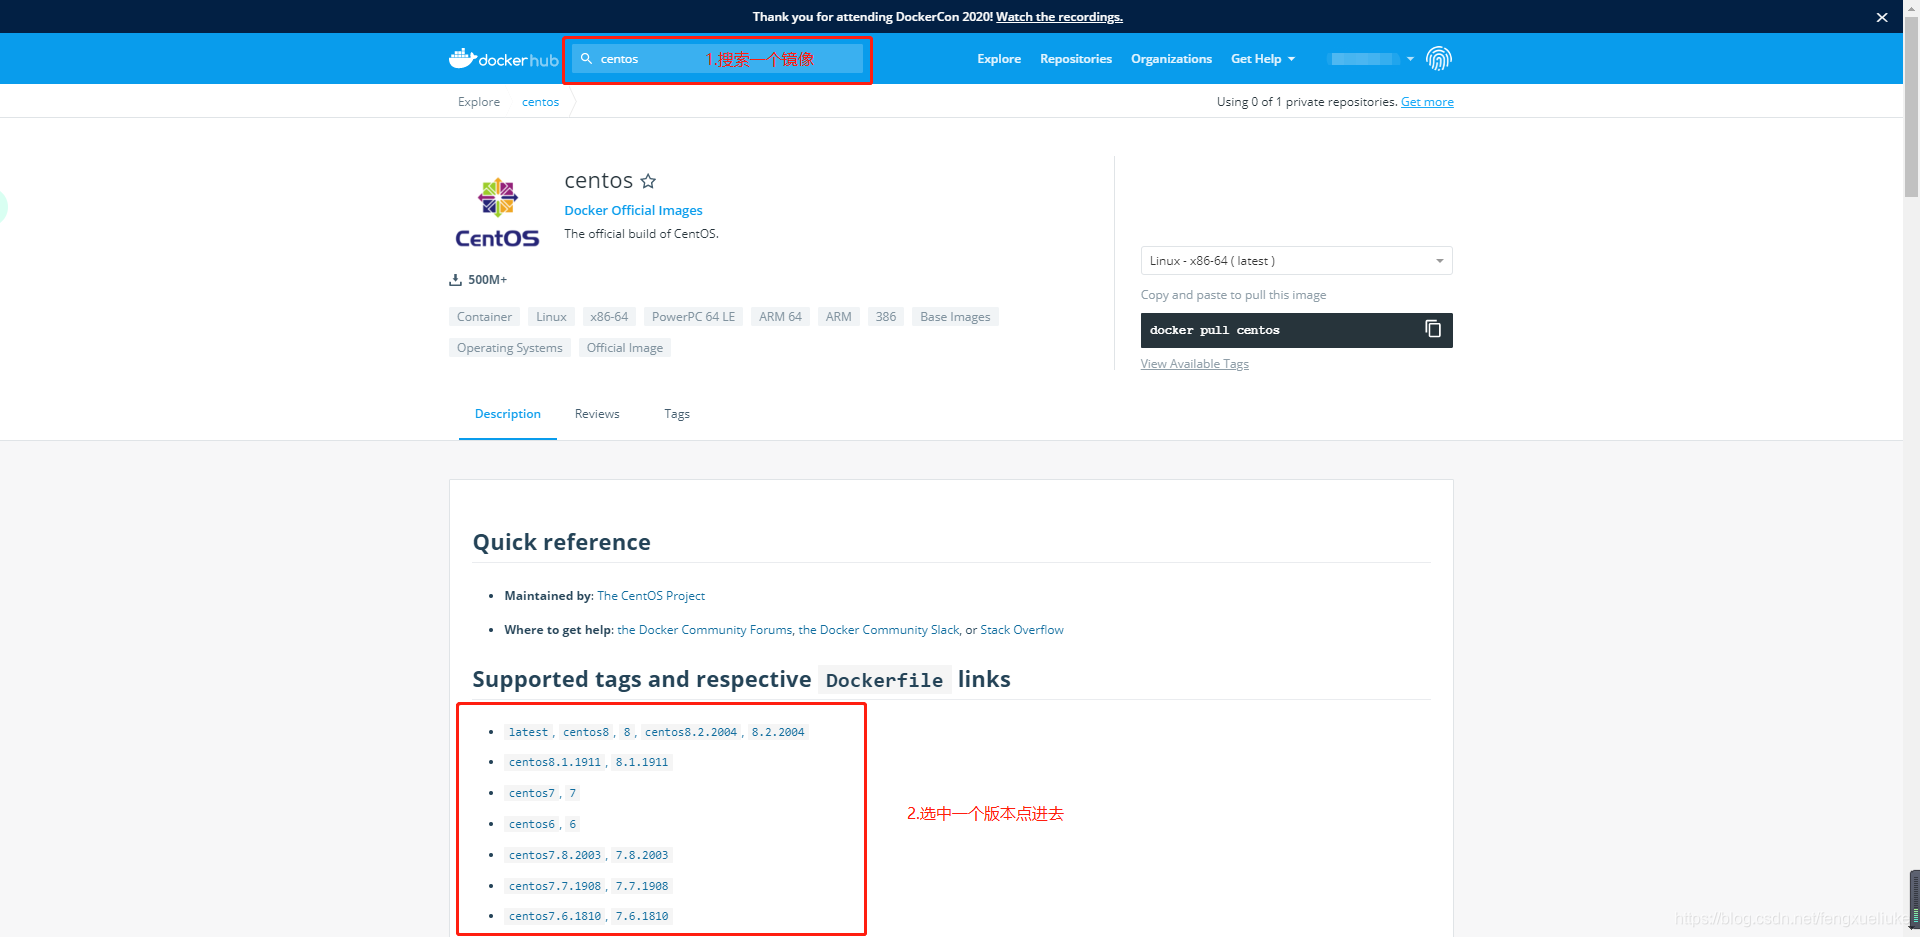Open Watch the recordings link
The width and height of the screenshot is (1920, 937).
coord(1059,17)
